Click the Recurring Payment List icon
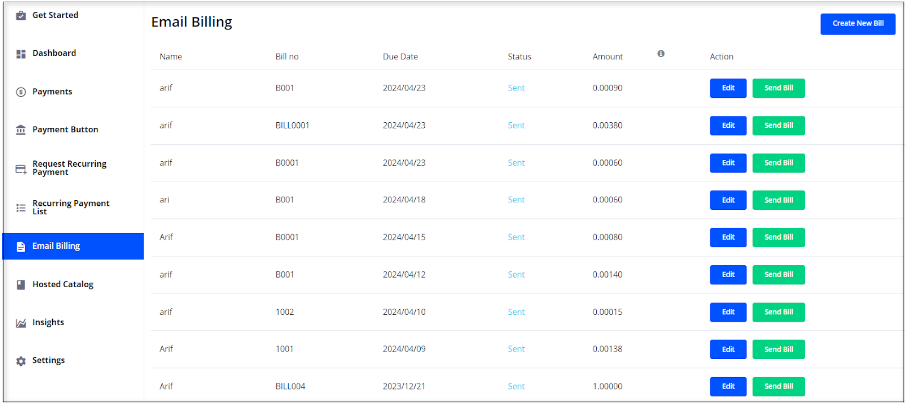Image resolution: width=908 pixels, height=404 pixels. [x=21, y=208]
